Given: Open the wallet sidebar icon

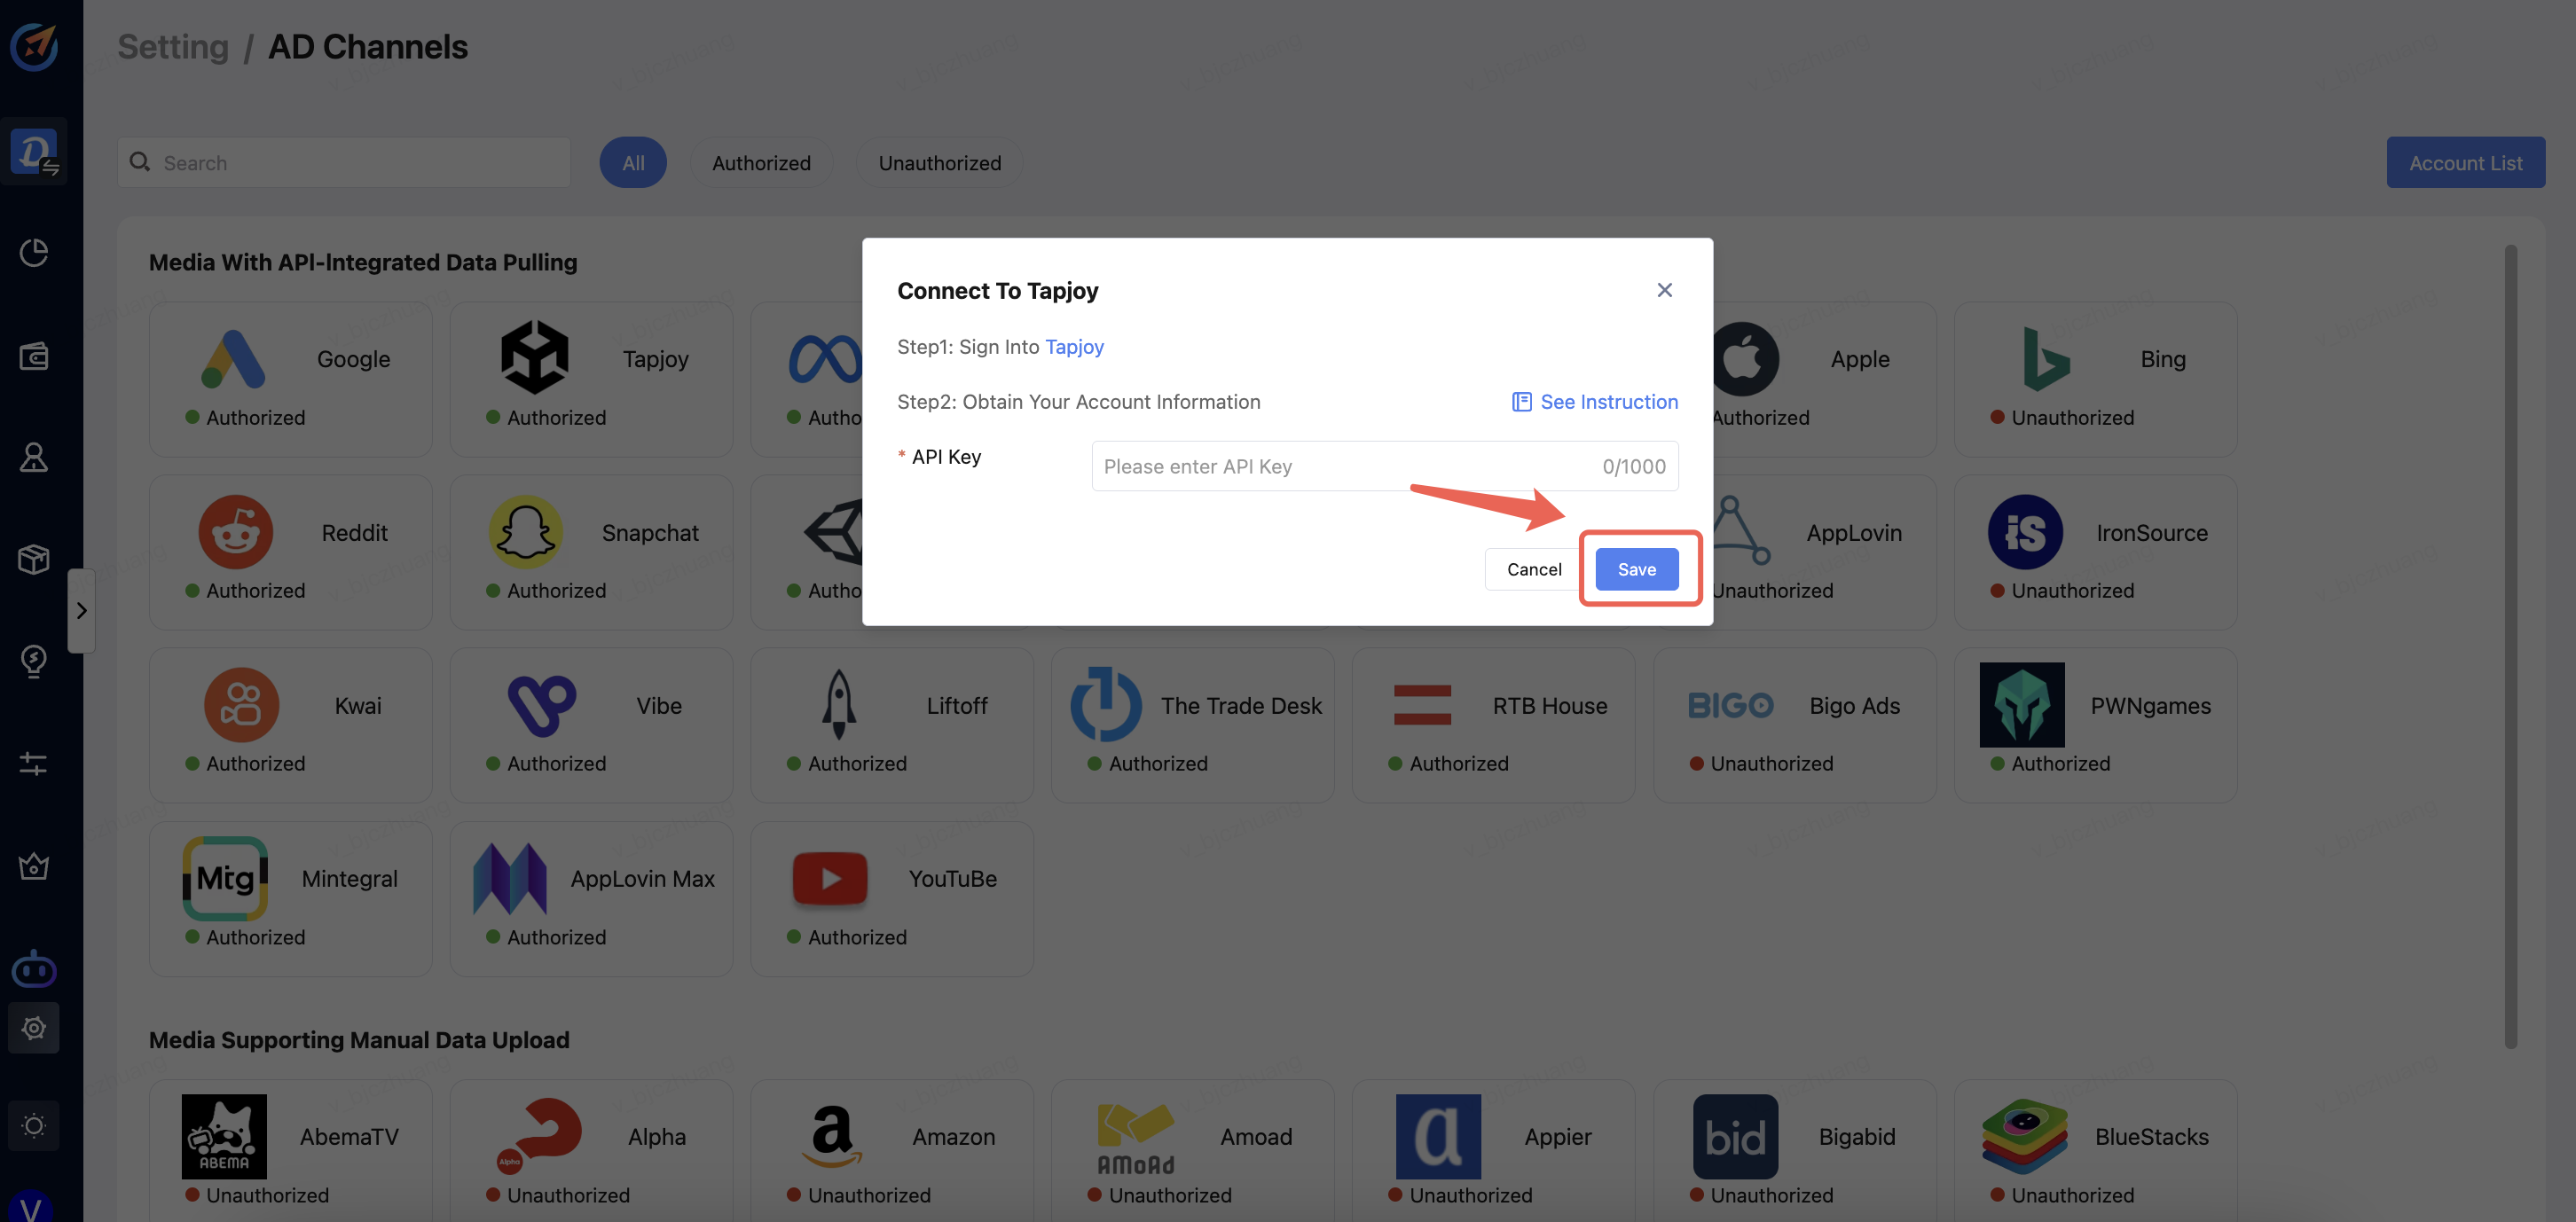Looking at the screenshot, I should (34, 356).
